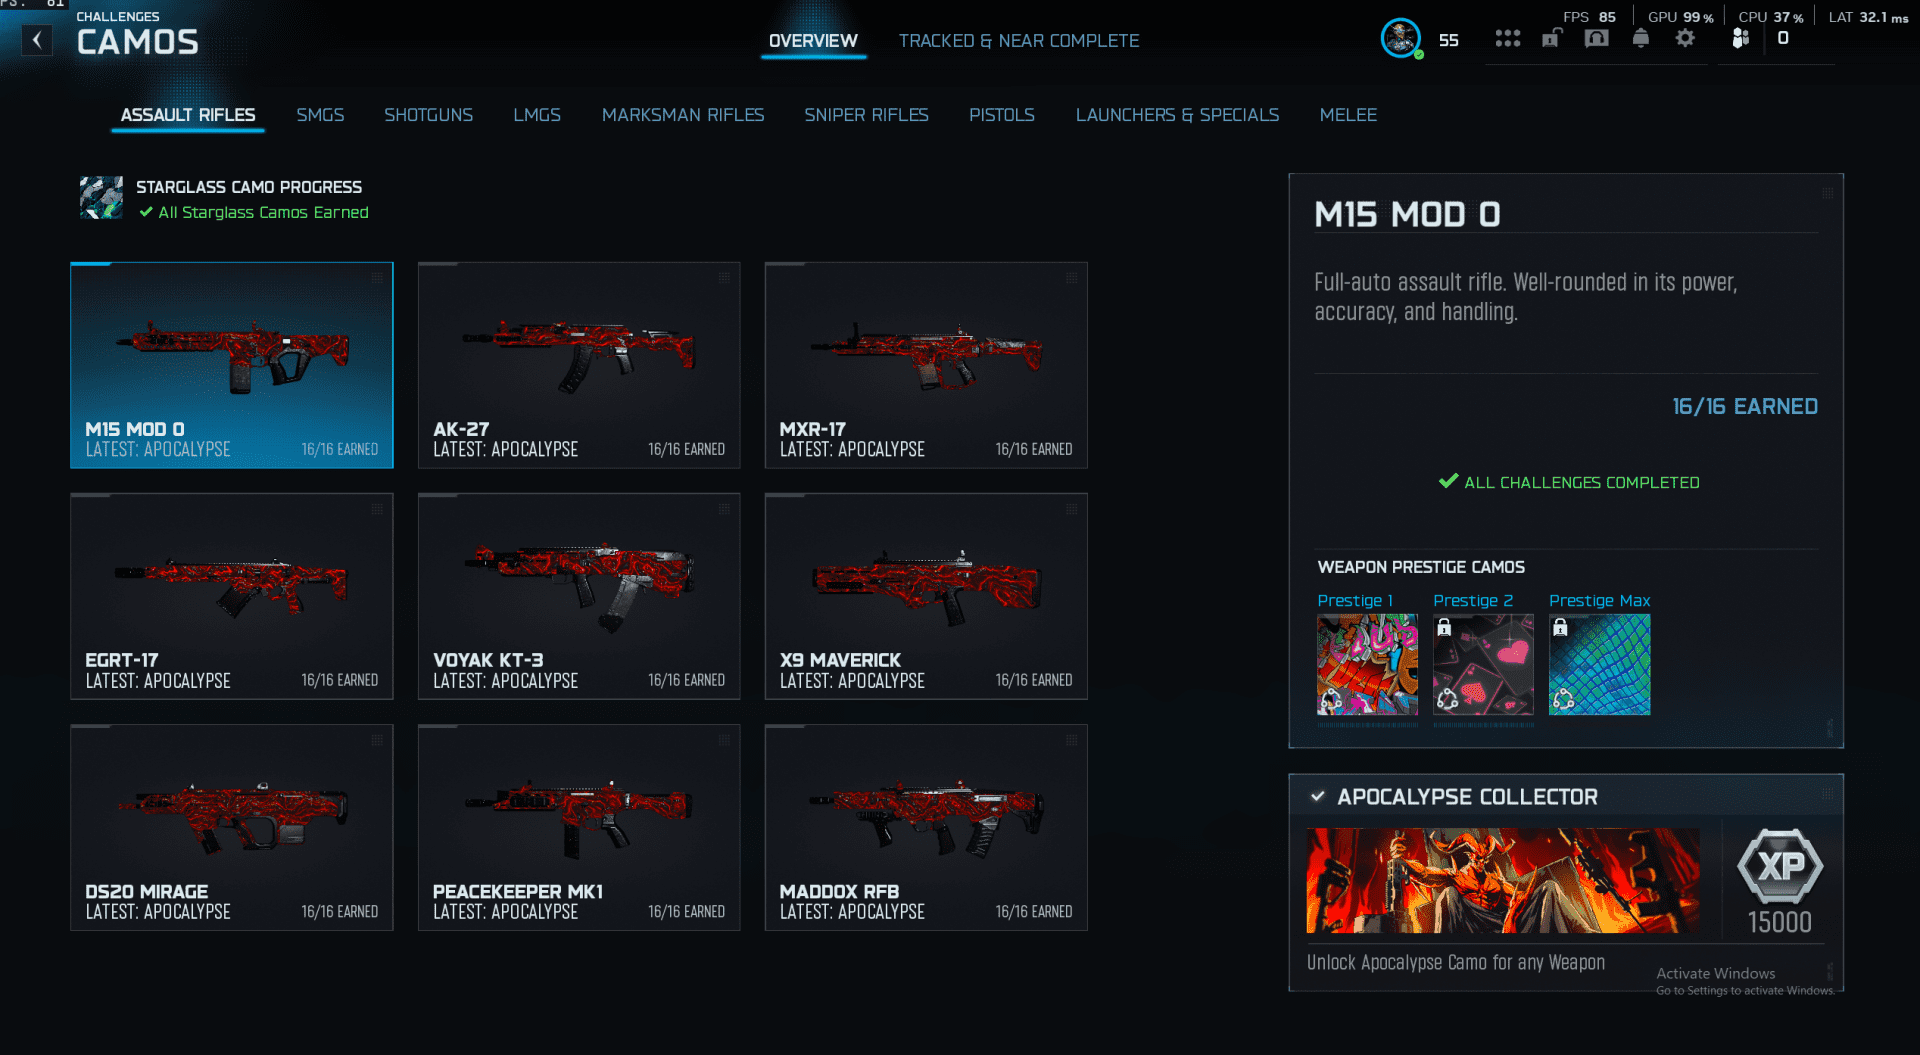Switch to Tracked & Near Complete tab
Screen dimensions: 1920x1055
[x=1019, y=41]
